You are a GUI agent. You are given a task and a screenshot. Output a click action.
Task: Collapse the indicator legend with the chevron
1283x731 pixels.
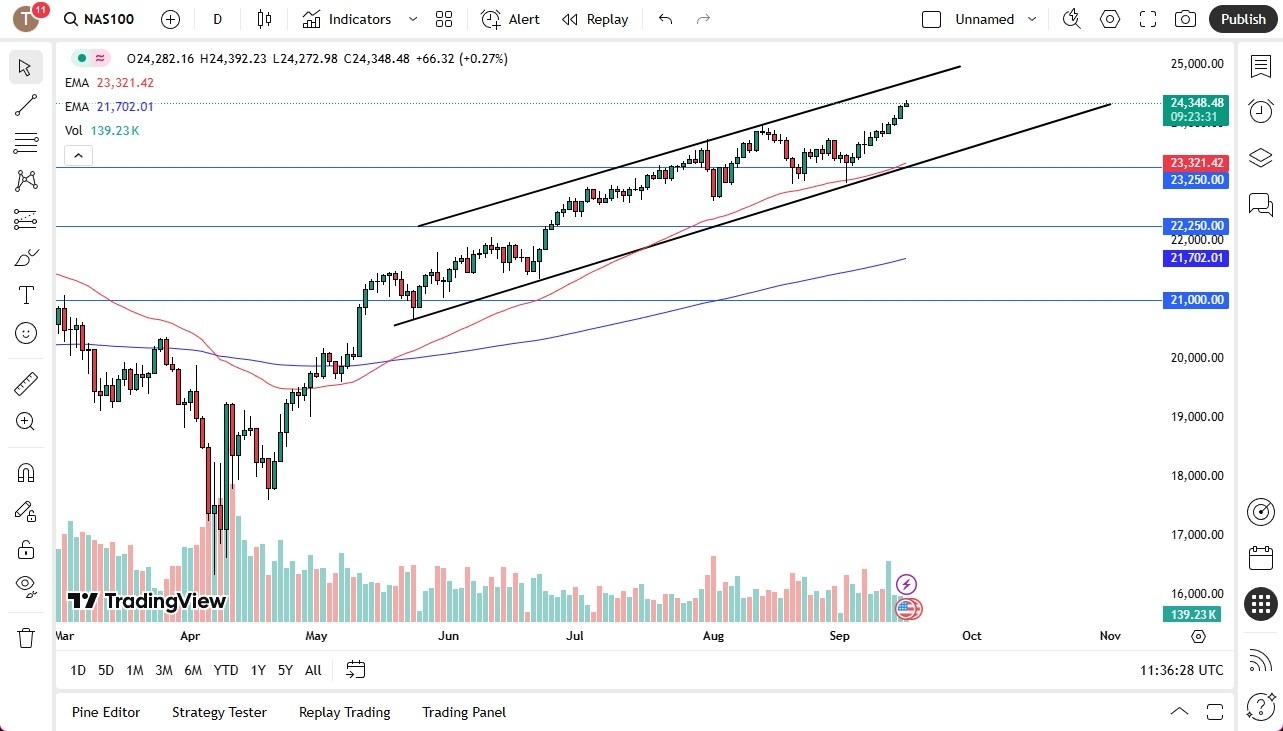[x=78, y=155]
